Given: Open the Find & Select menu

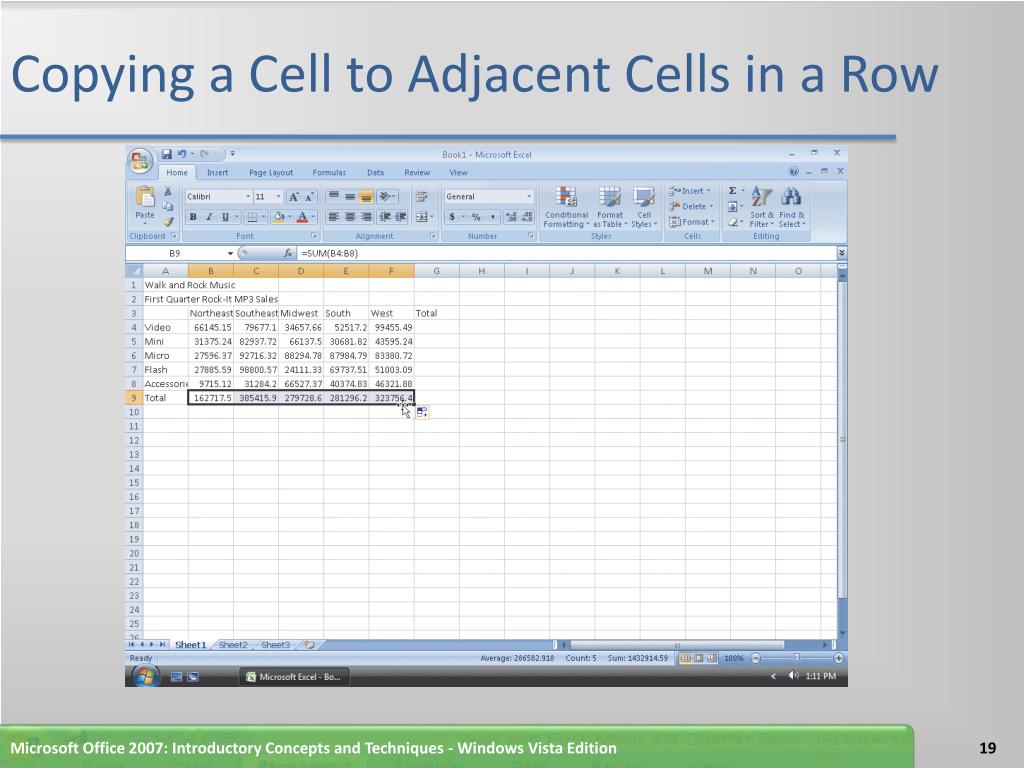Looking at the screenshot, I should pyautogui.click(x=792, y=207).
